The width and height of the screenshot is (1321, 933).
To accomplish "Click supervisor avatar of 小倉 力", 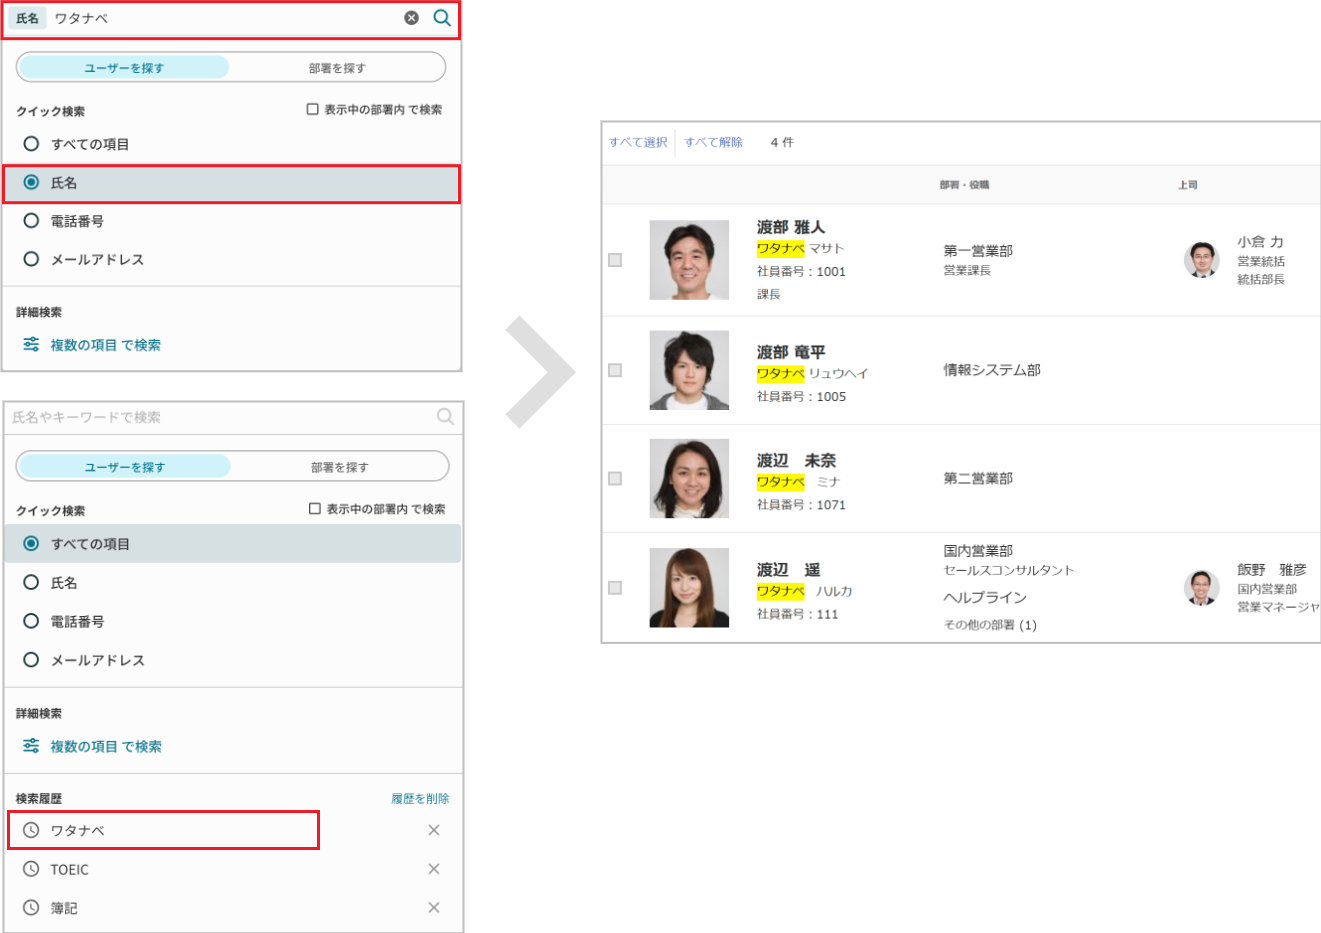I will (x=1201, y=260).
